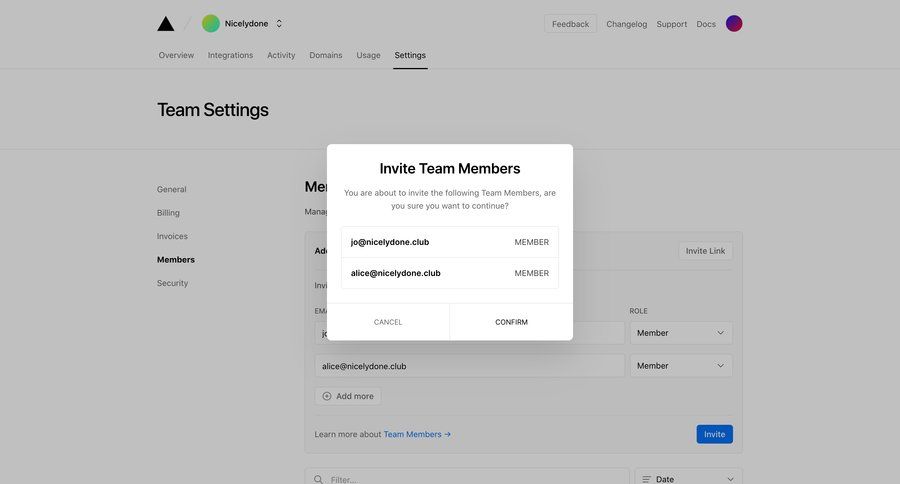Image resolution: width=900 pixels, height=484 pixels.
Task: Switch to the Usage tab
Action: tap(368, 55)
